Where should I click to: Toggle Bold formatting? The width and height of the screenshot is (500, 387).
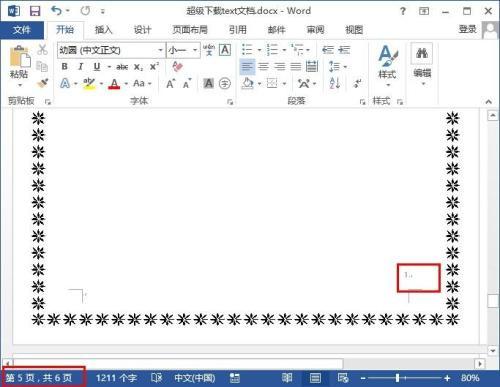coord(65,67)
